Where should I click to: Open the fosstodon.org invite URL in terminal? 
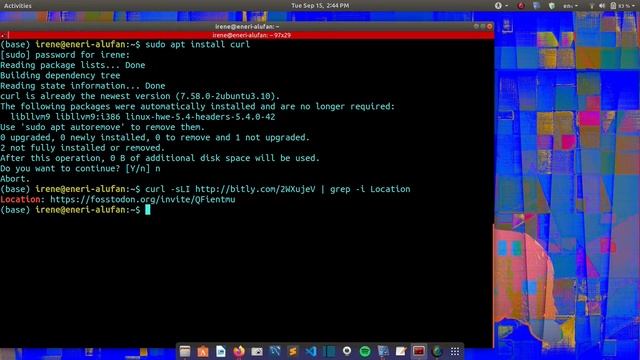[x=142, y=200]
